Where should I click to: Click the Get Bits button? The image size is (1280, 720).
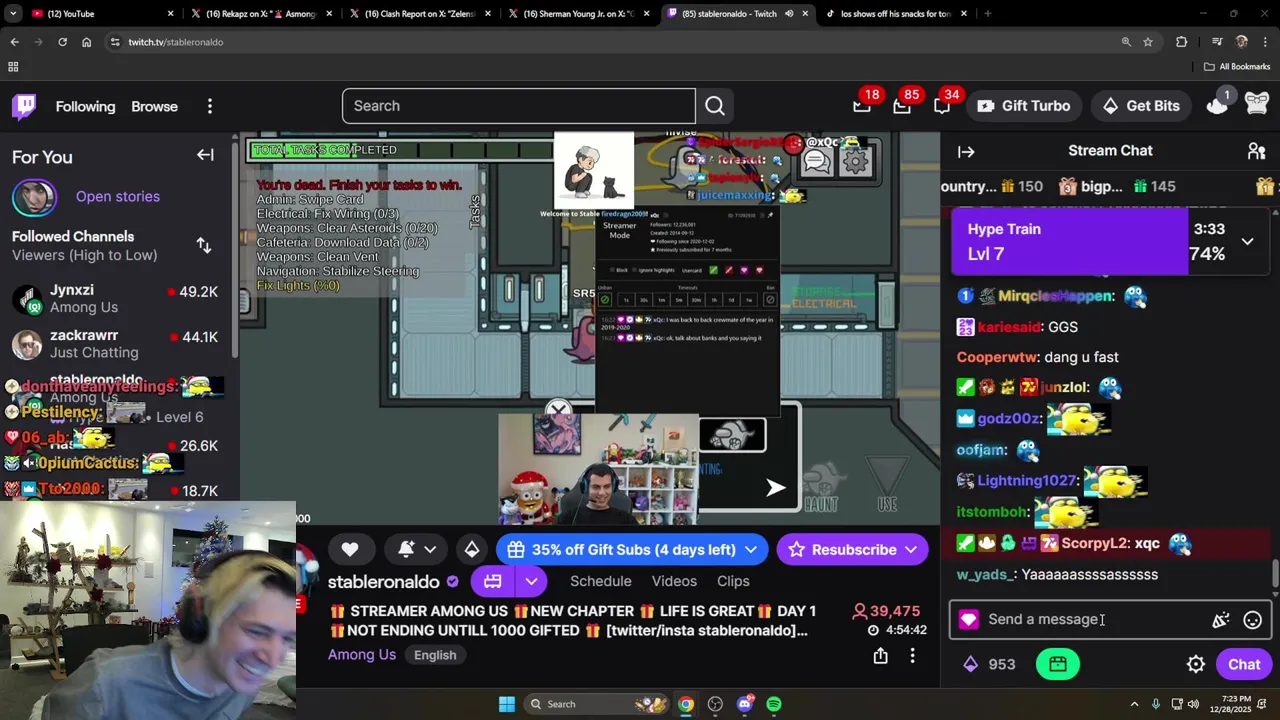tap(1141, 106)
